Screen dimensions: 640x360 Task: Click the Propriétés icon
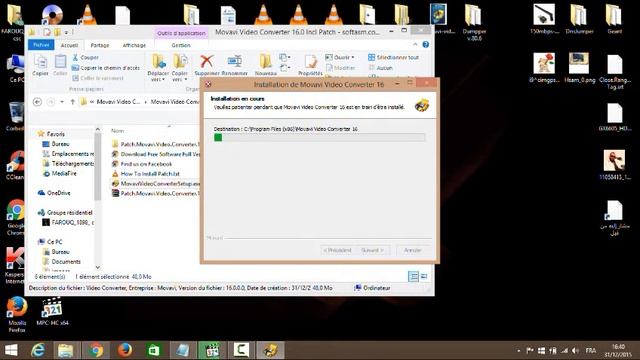coord(310,65)
